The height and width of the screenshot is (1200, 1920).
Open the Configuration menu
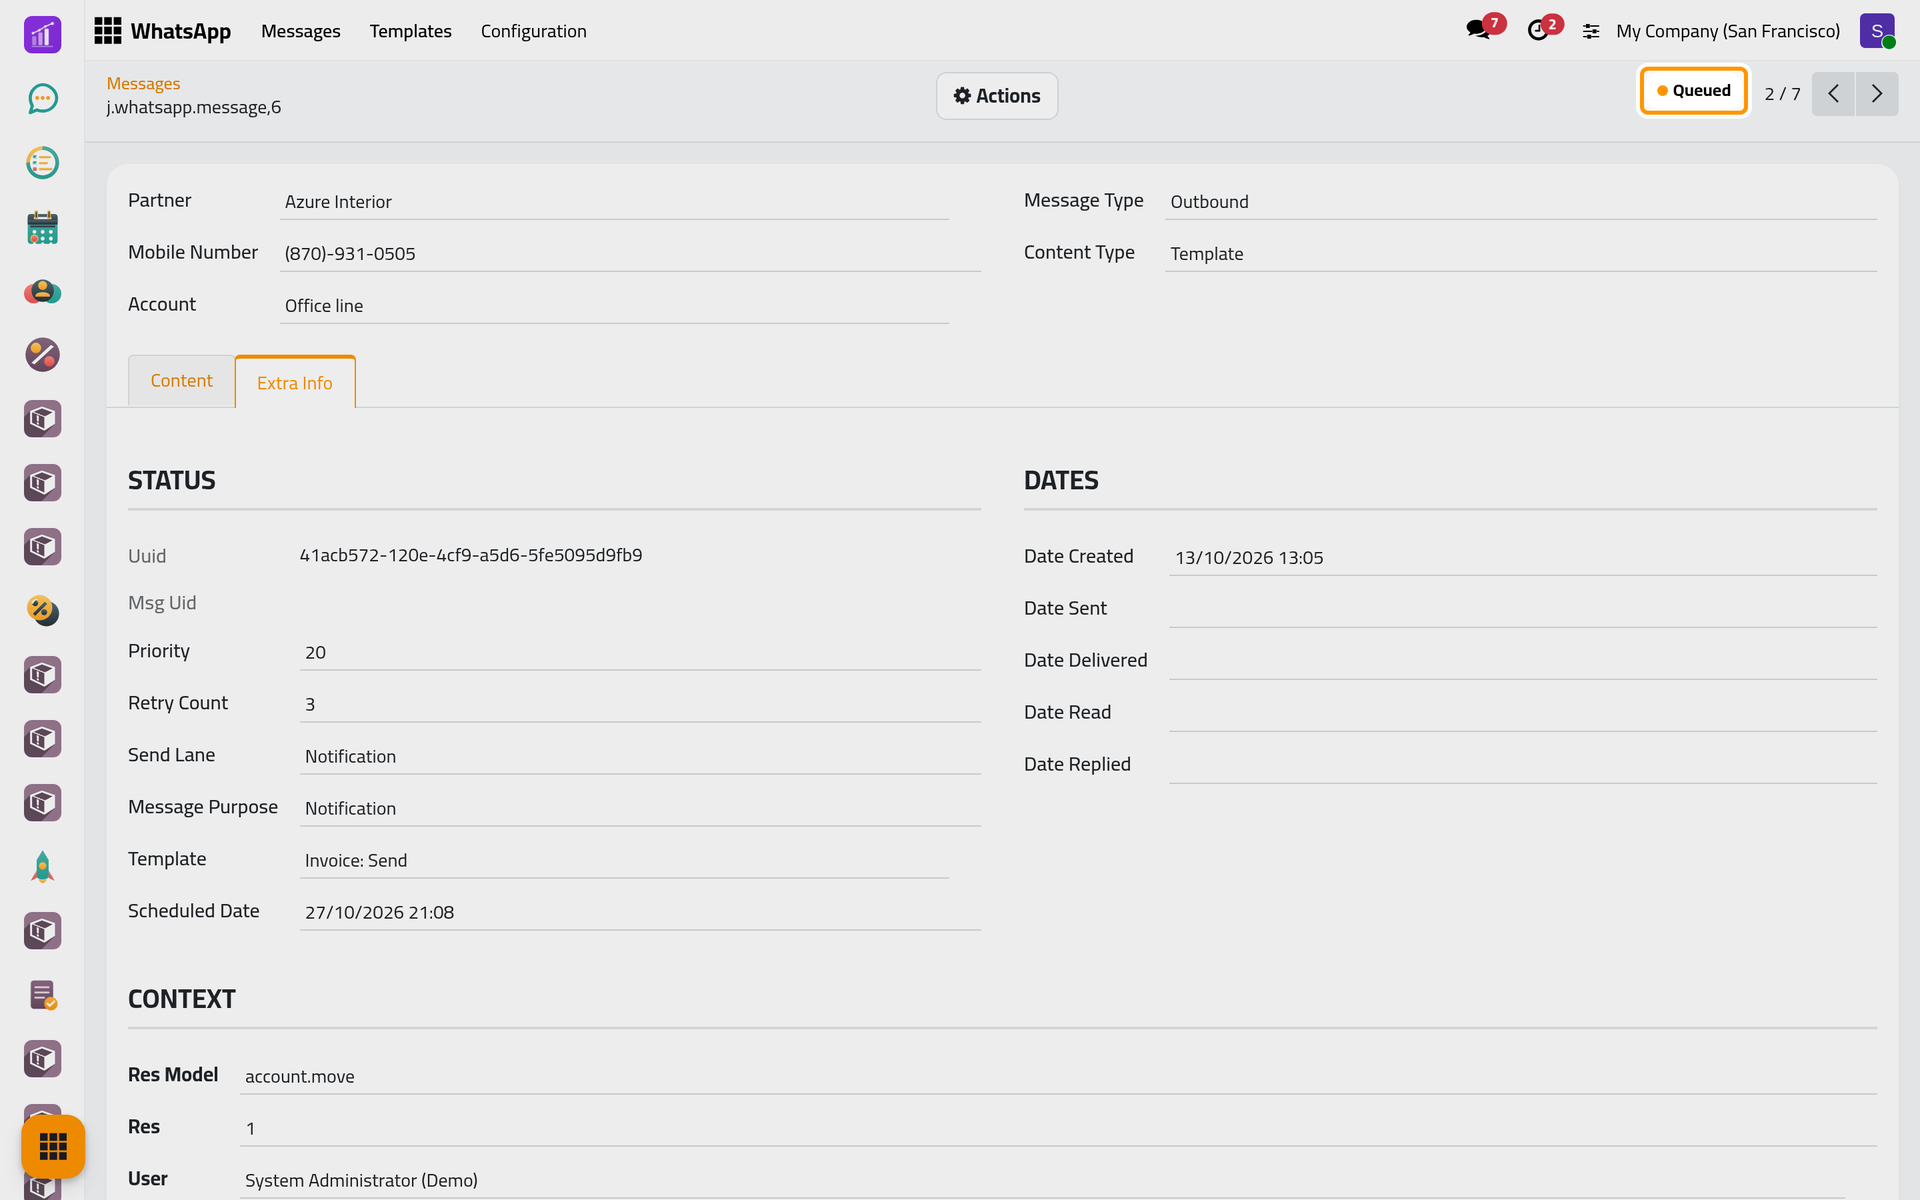[x=533, y=31]
